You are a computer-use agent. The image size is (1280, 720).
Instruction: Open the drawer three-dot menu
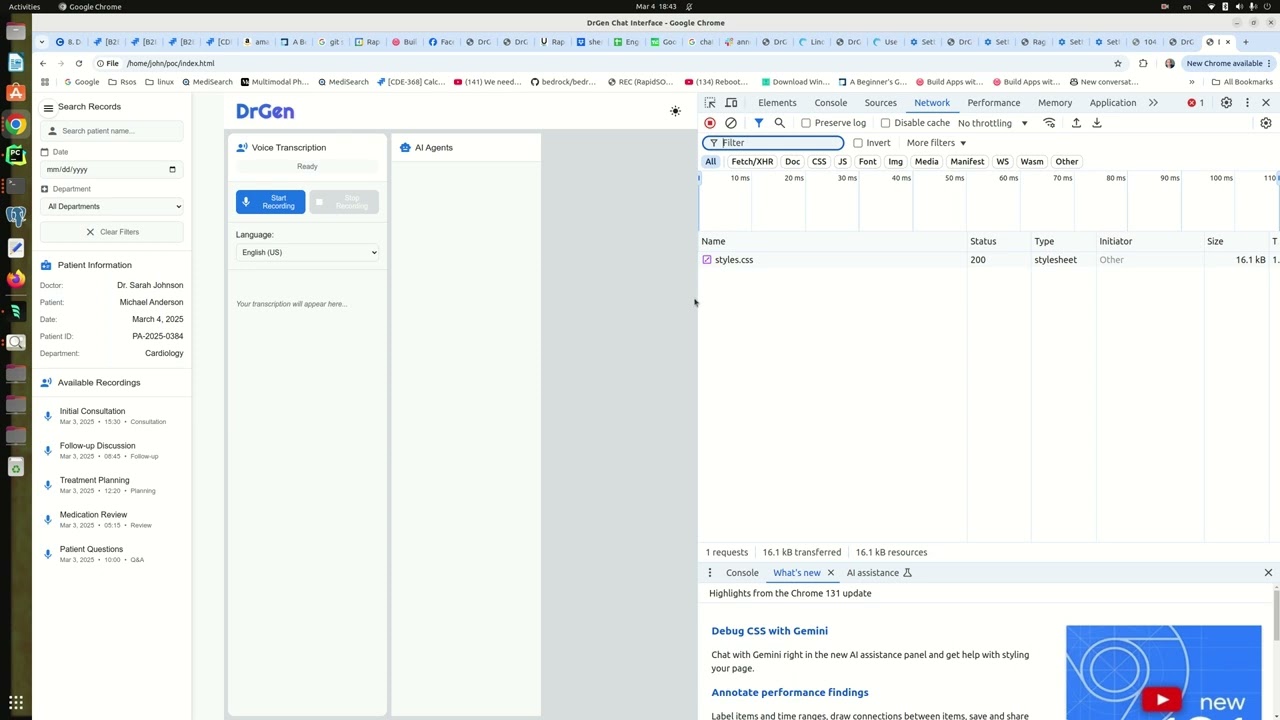(710, 573)
